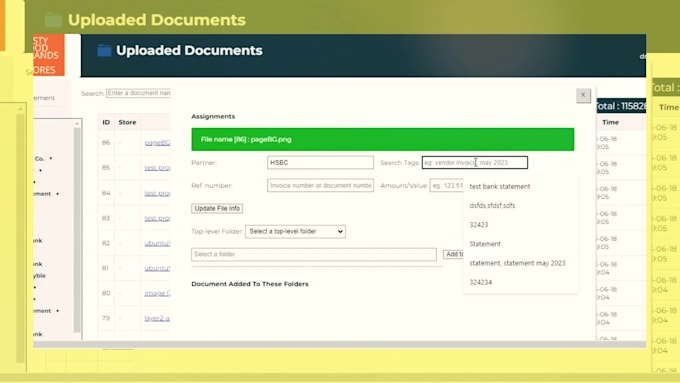The width and height of the screenshot is (680, 383).
Task: Open the Select a top-level folder dropdown
Action: coord(295,232)
